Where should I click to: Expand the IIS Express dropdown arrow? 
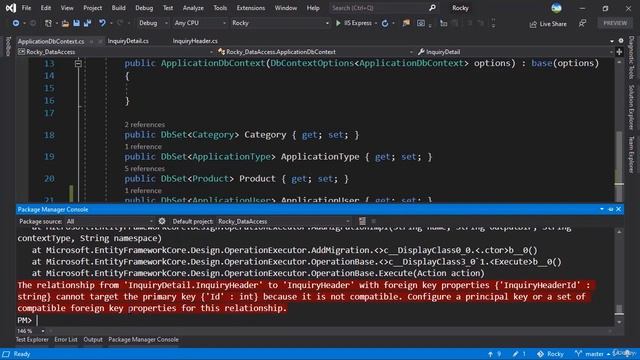pyautogui.click(x=376, y=23)
